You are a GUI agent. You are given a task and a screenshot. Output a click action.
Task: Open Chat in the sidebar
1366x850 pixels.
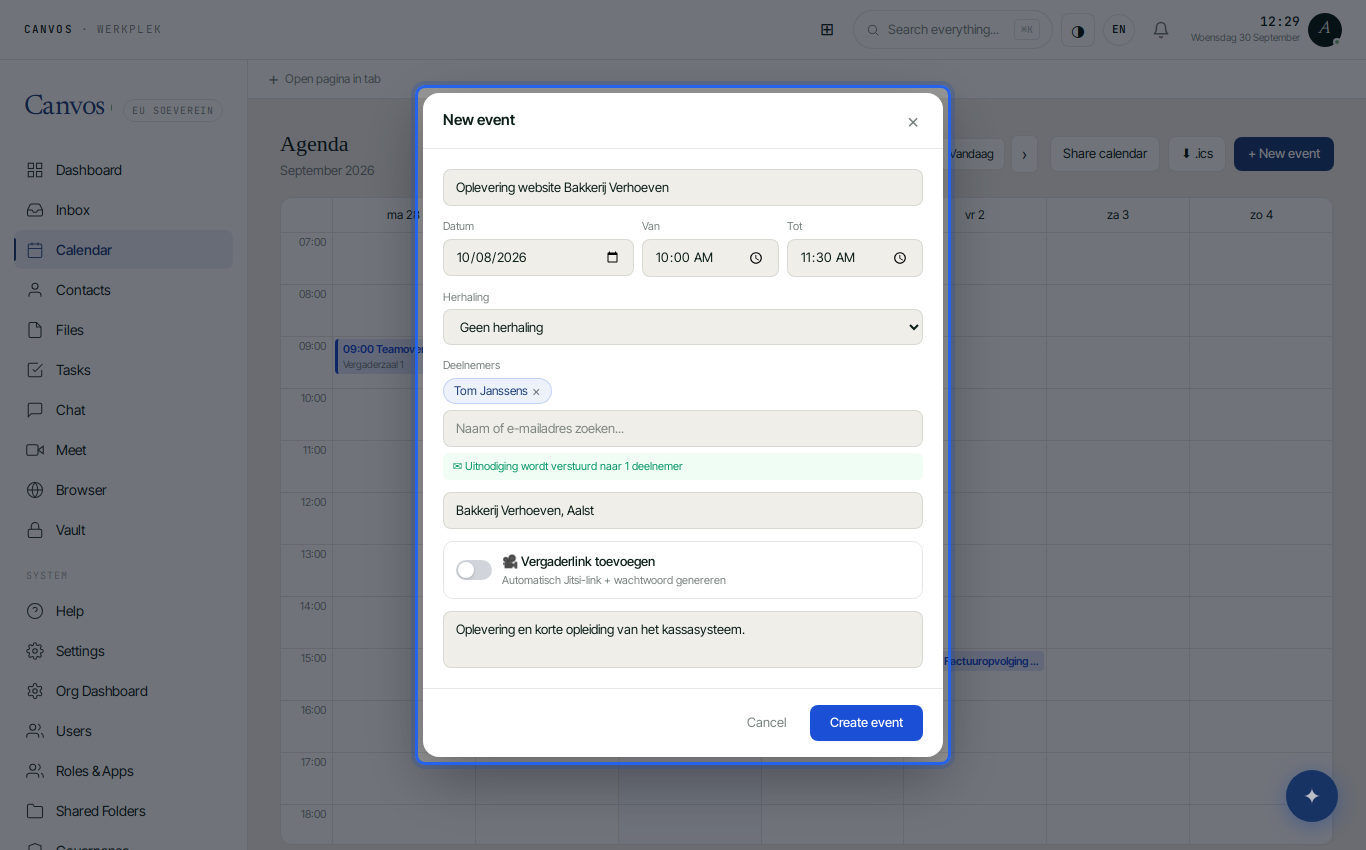click(x=123, y=410)
